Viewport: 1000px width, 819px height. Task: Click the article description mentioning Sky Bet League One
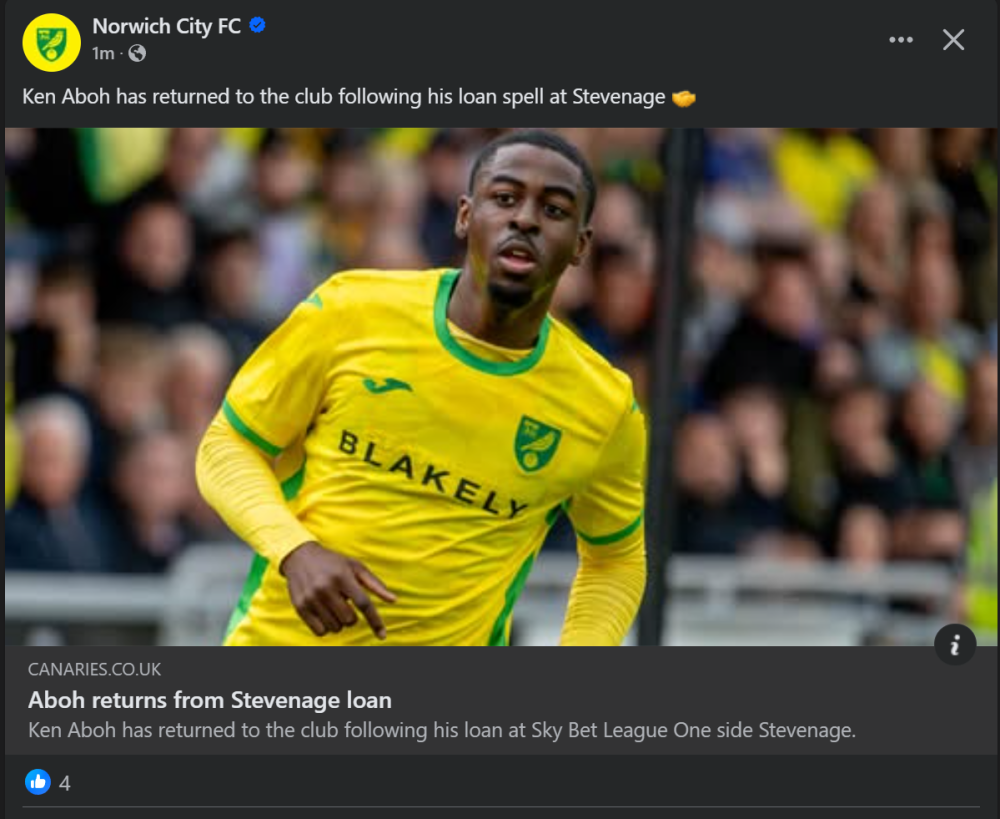tap(442, 730)
